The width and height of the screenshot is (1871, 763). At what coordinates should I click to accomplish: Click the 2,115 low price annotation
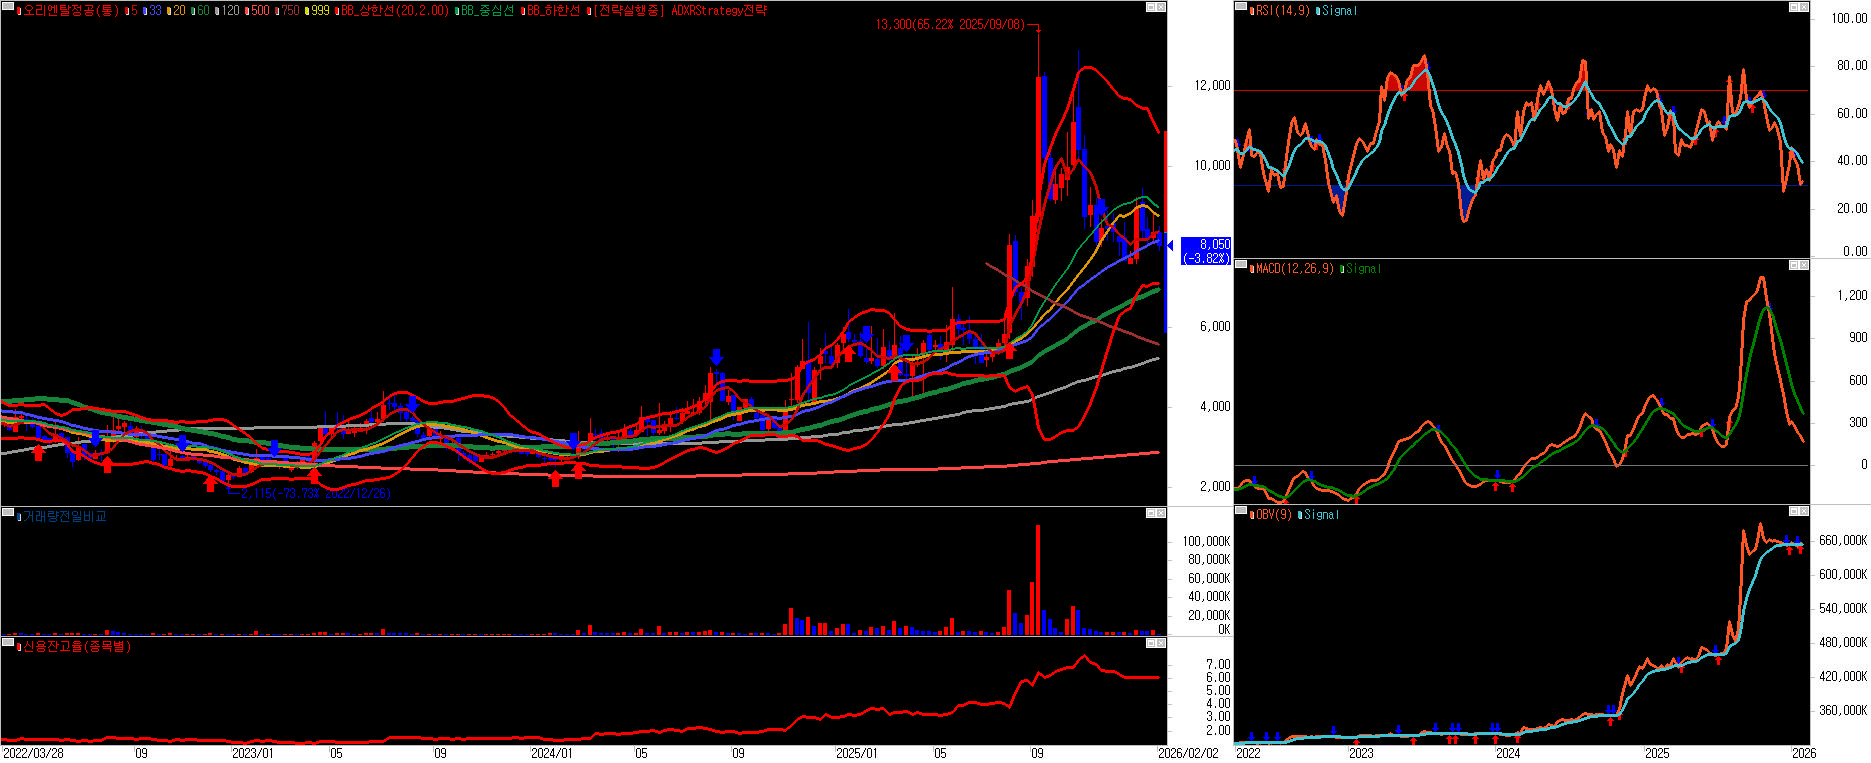pos(315,493)
